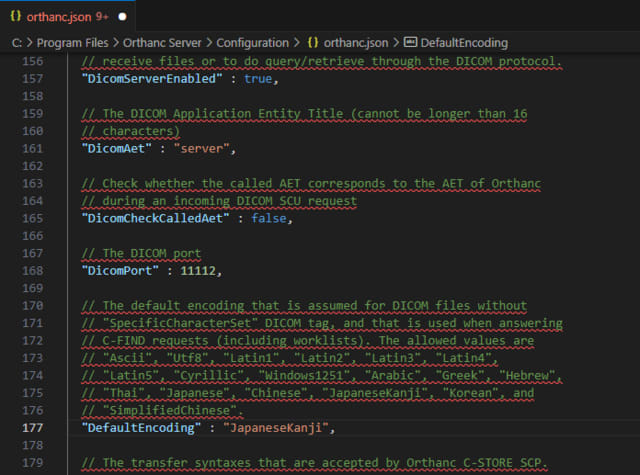Click the 11112 DicomPort number

pyautogui.click(x=198, y=270)
